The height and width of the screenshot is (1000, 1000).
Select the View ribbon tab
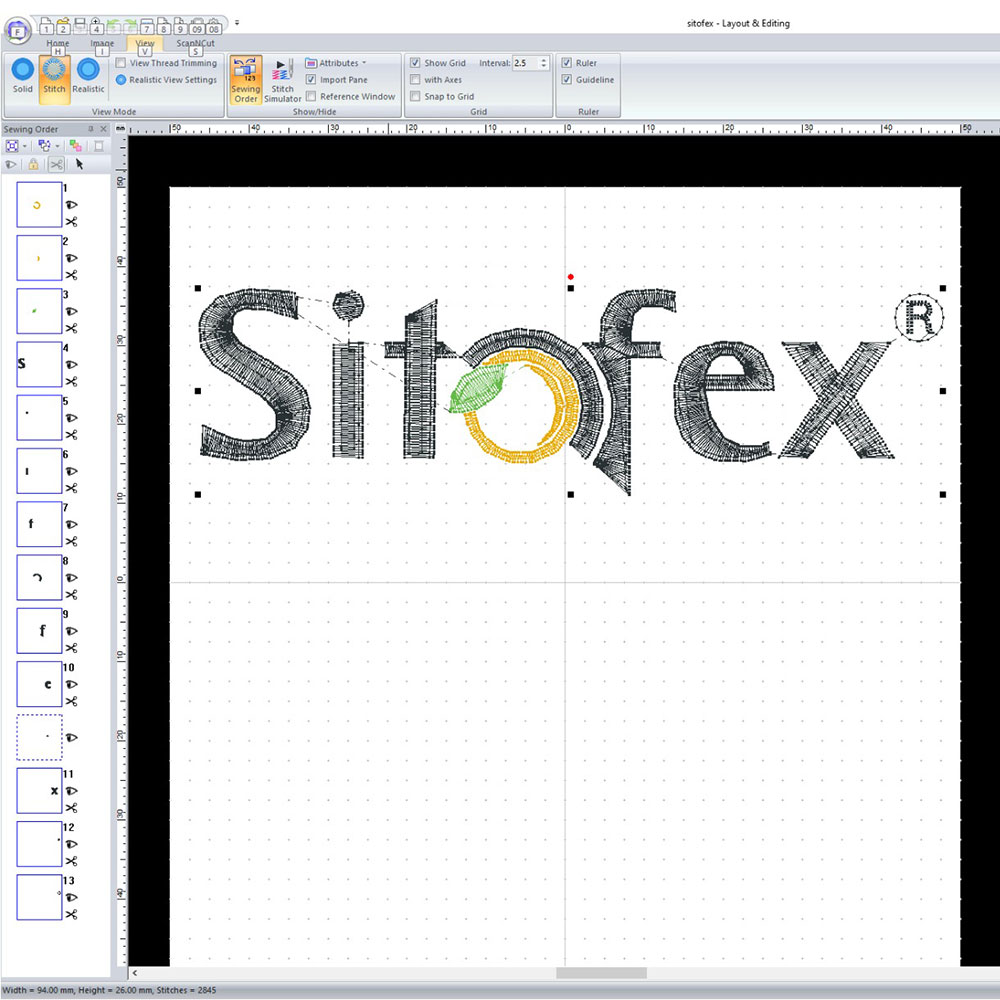145,43
